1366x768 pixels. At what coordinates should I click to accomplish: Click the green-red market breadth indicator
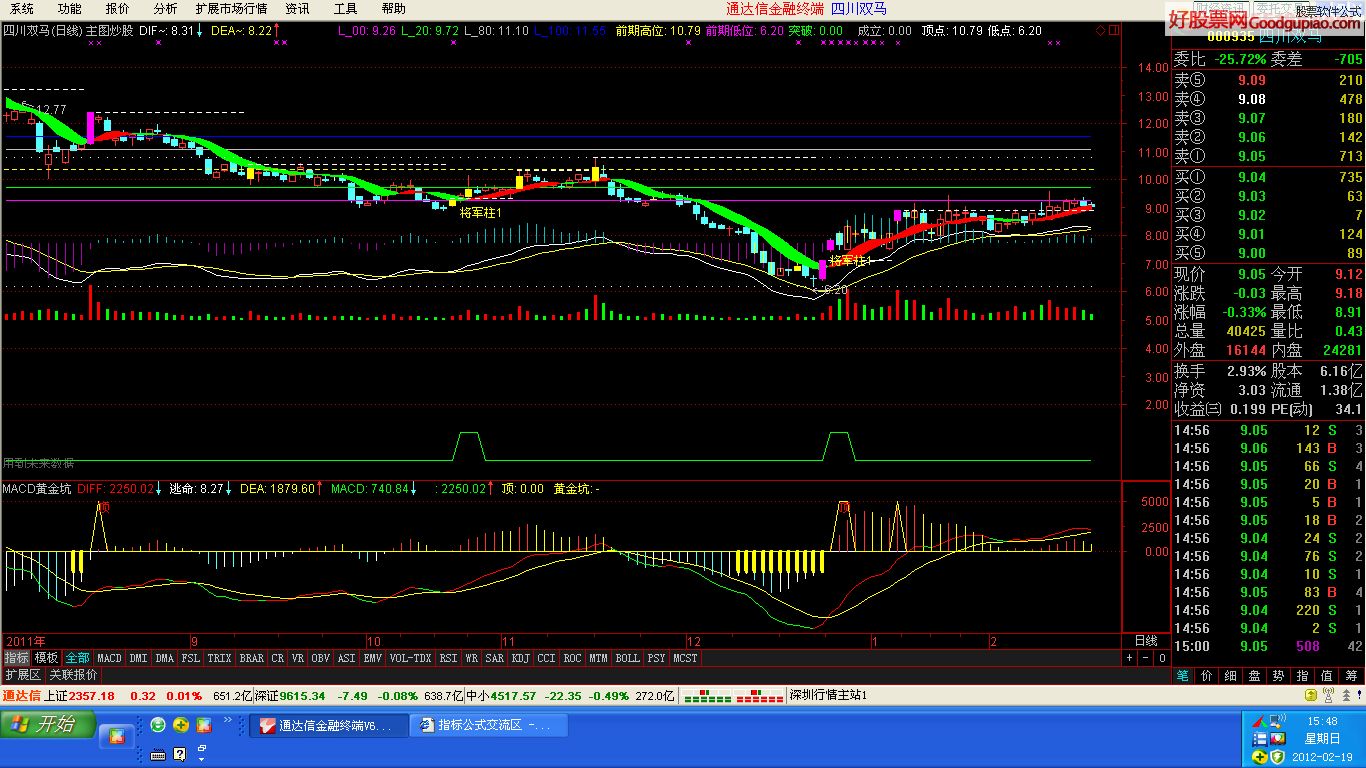click(733, 696)
